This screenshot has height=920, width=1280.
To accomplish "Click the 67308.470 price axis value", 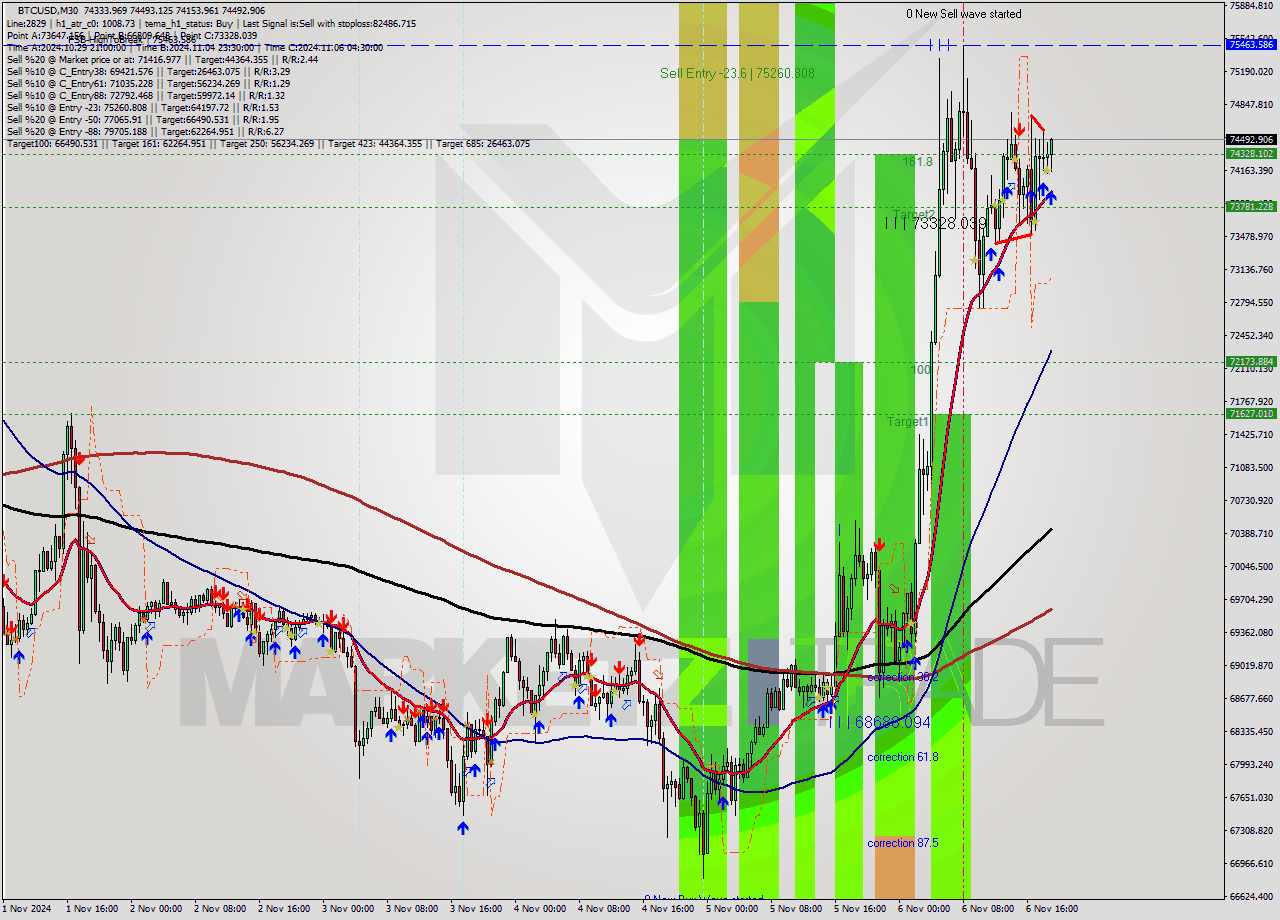I will click(1251, 831).
